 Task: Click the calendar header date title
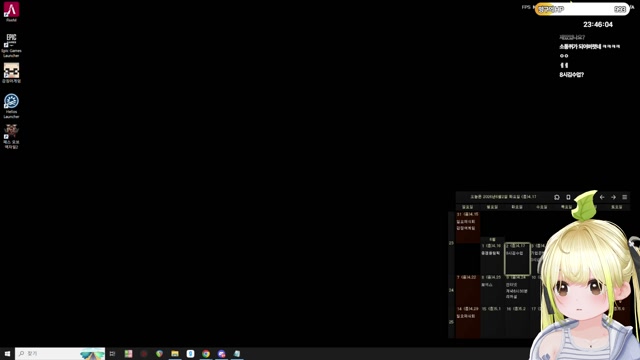pos(503,197)
